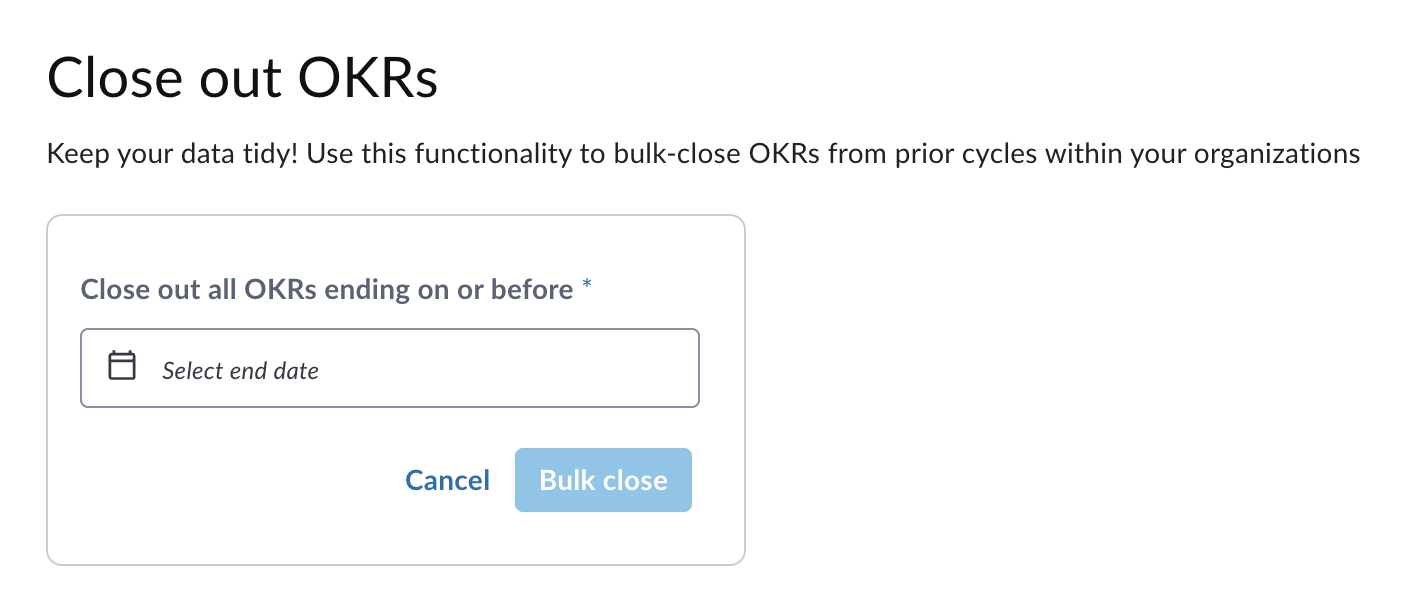
Task: Click 'Close out all OKRs ending on or before' label
Action: pyautogui.click(x=327, y=290)
